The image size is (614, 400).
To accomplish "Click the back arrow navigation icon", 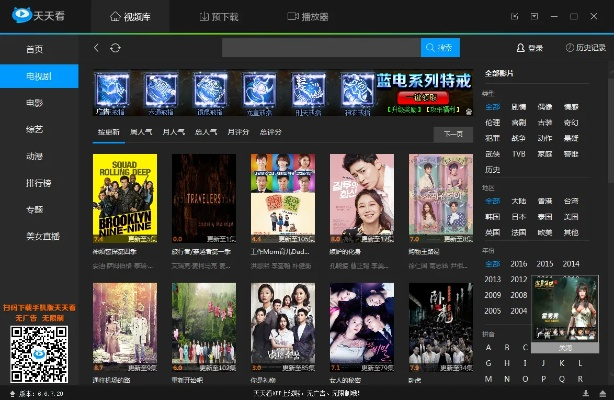I will tap(96, 48).
